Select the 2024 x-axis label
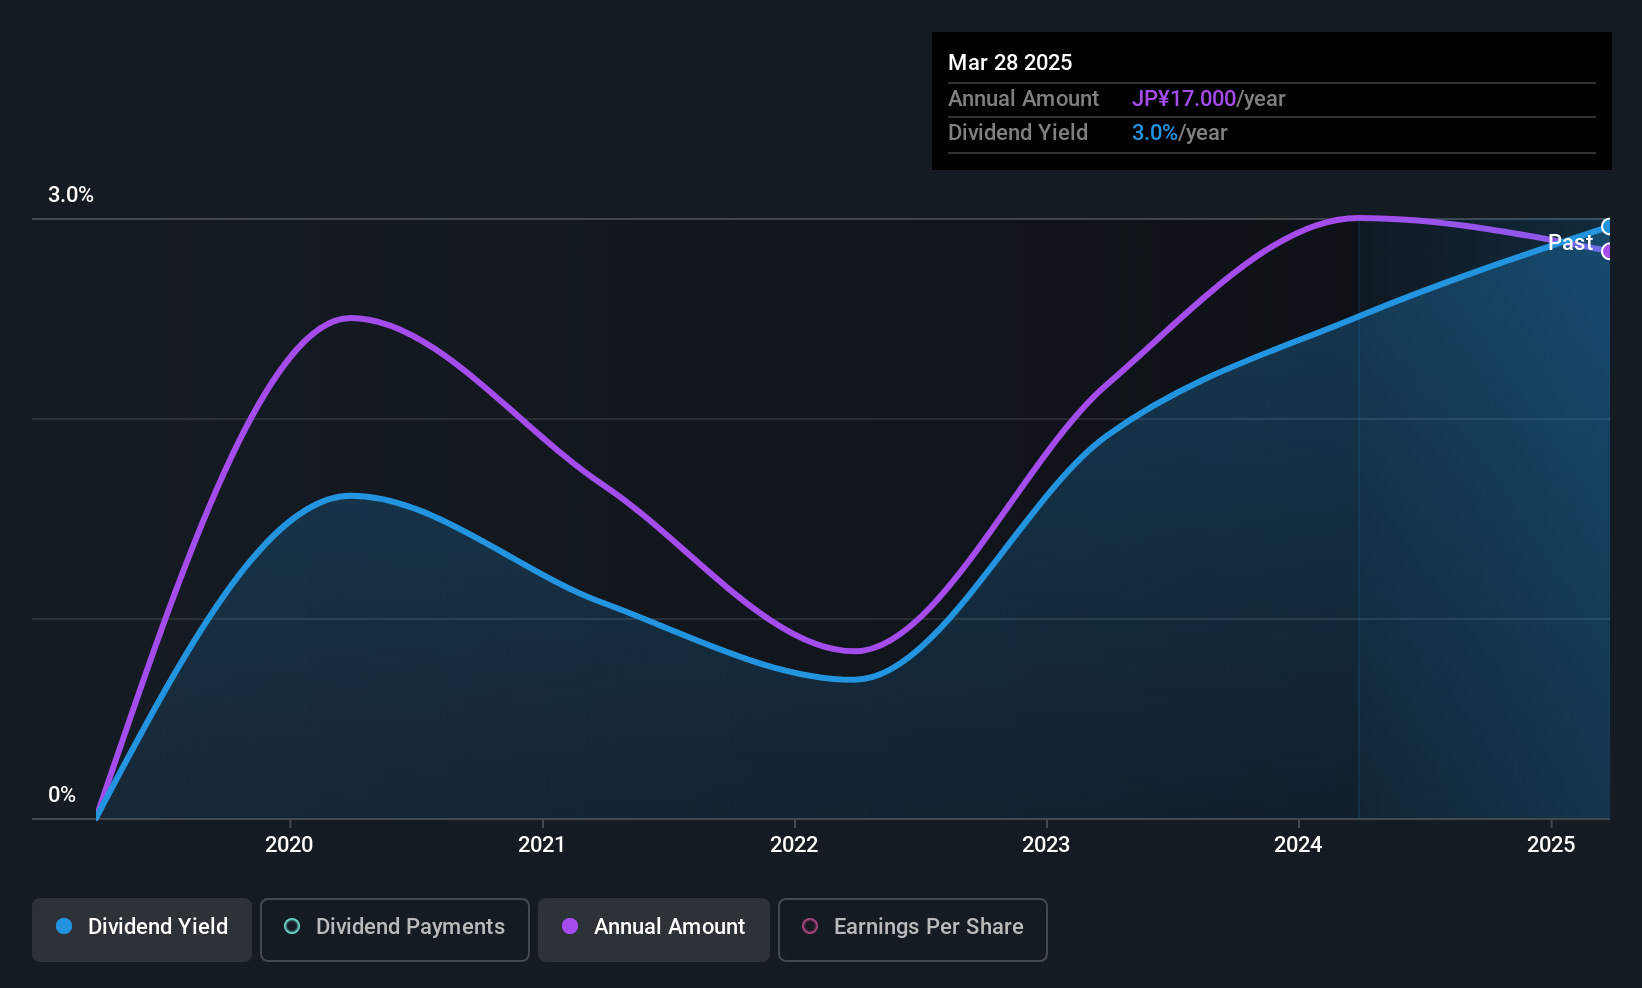 coord(1298,845)
